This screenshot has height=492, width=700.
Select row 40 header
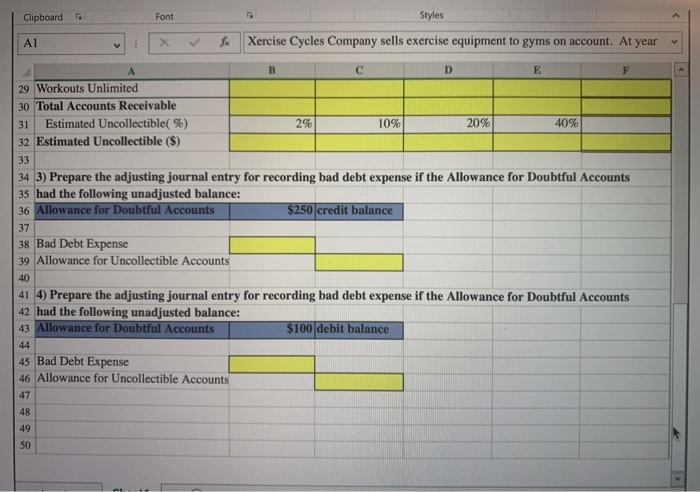point(24,278)
